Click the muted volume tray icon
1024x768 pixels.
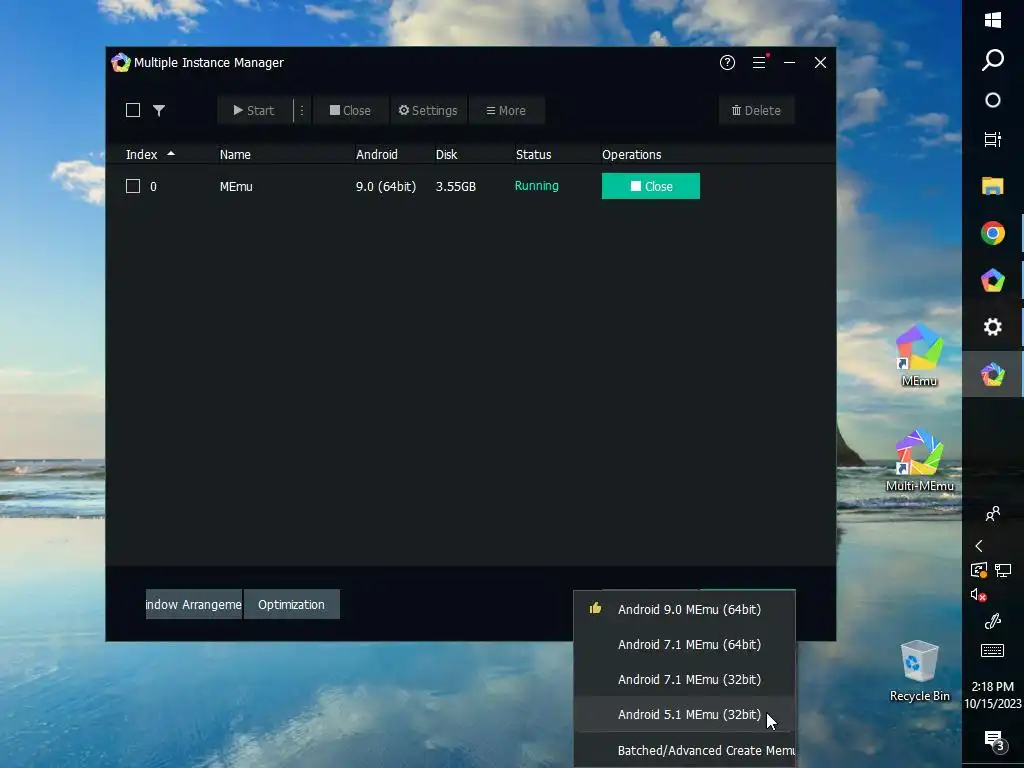(x=978, y=595)
